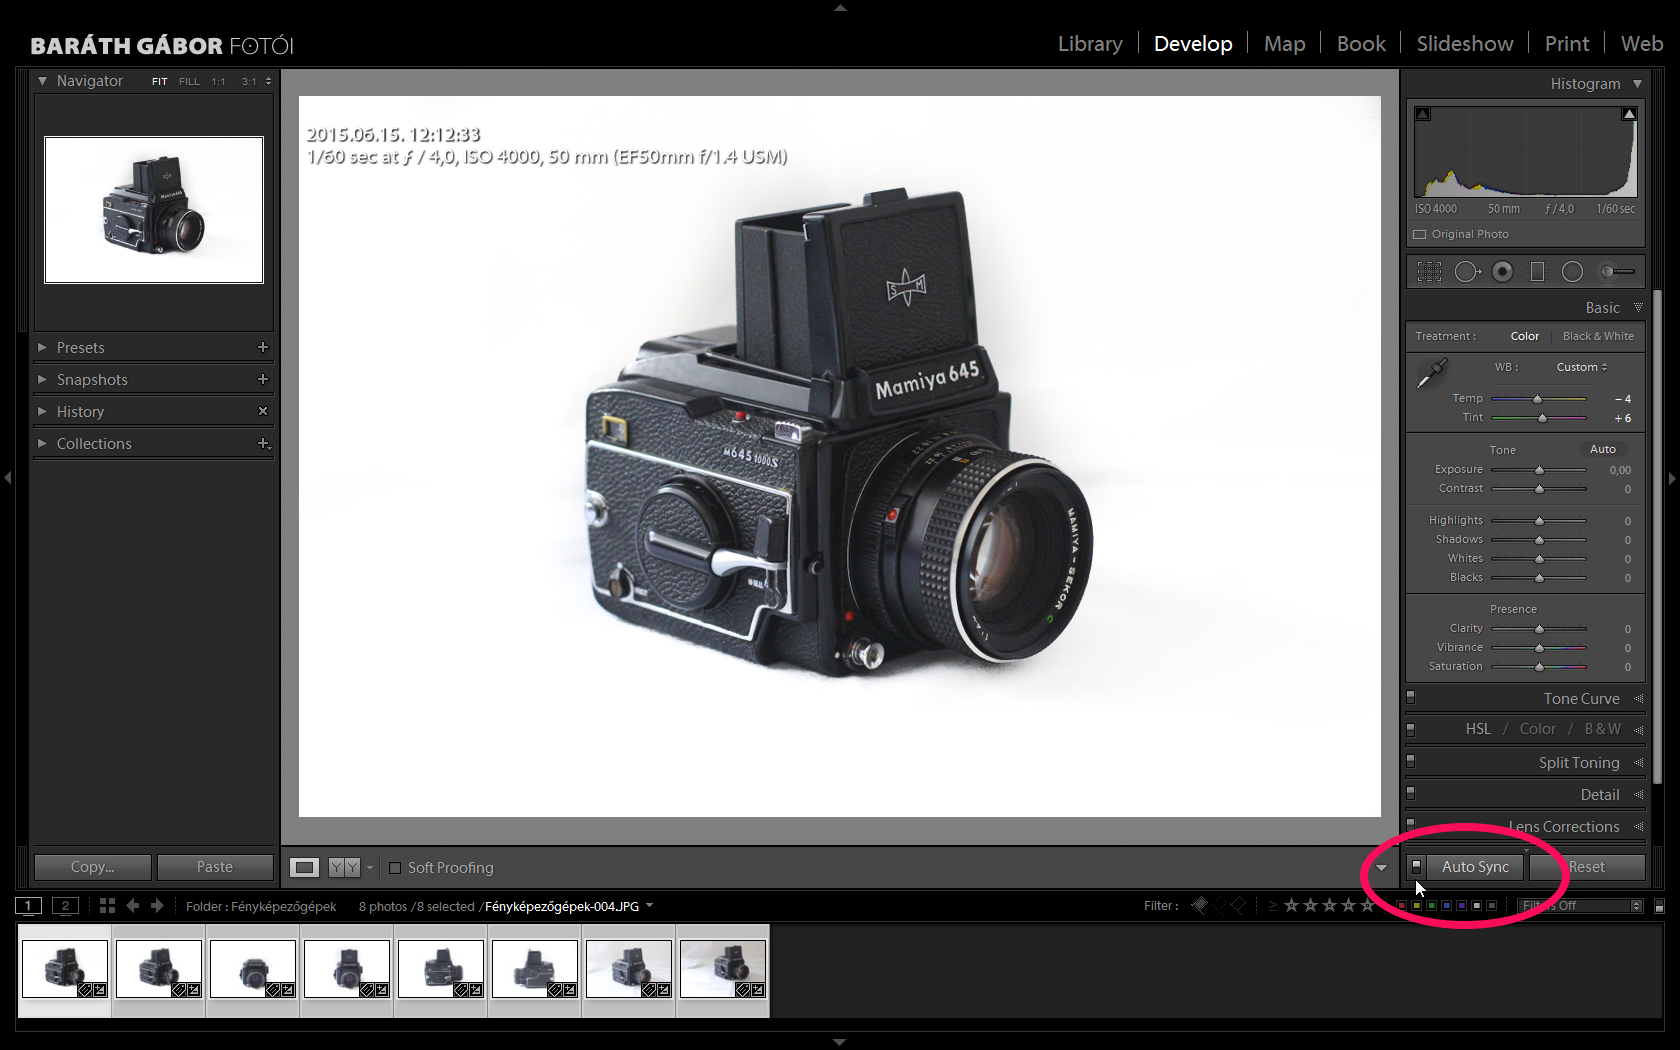
Task: Select the third filmstrip thumbnail, front-facing camera
Action: 253,968
